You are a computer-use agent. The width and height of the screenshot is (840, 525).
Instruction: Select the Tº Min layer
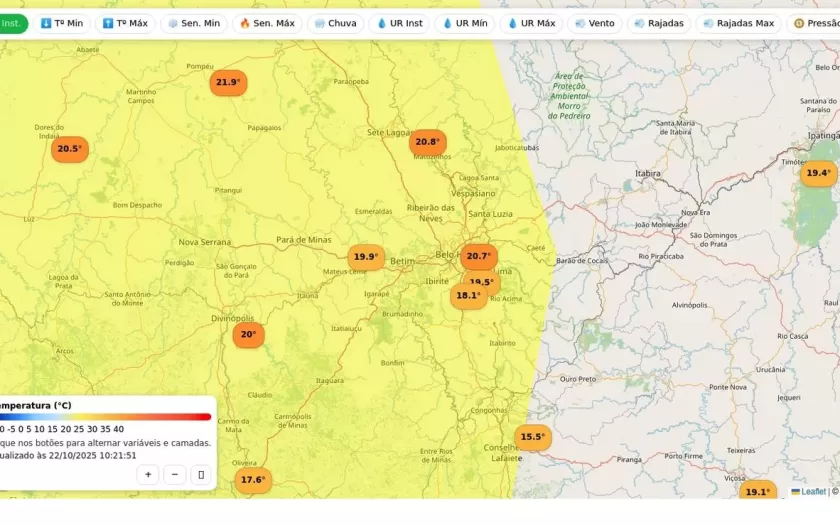(62, 23)
